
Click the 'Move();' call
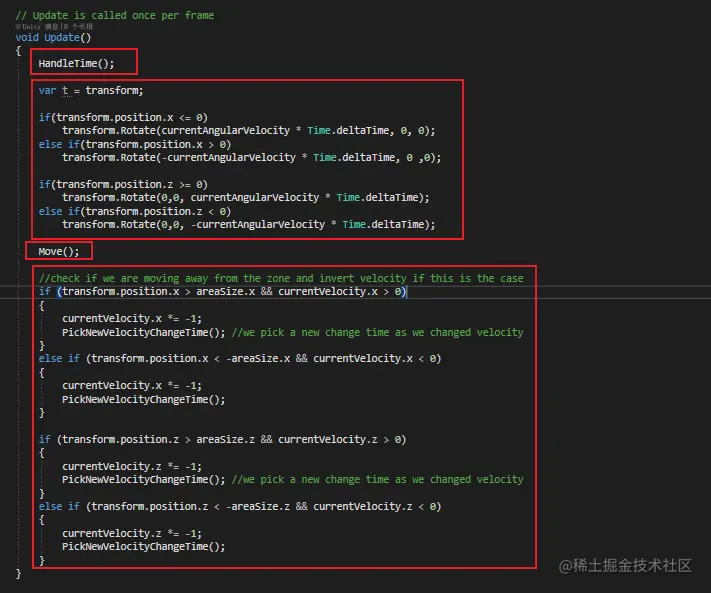click(59, 252)
